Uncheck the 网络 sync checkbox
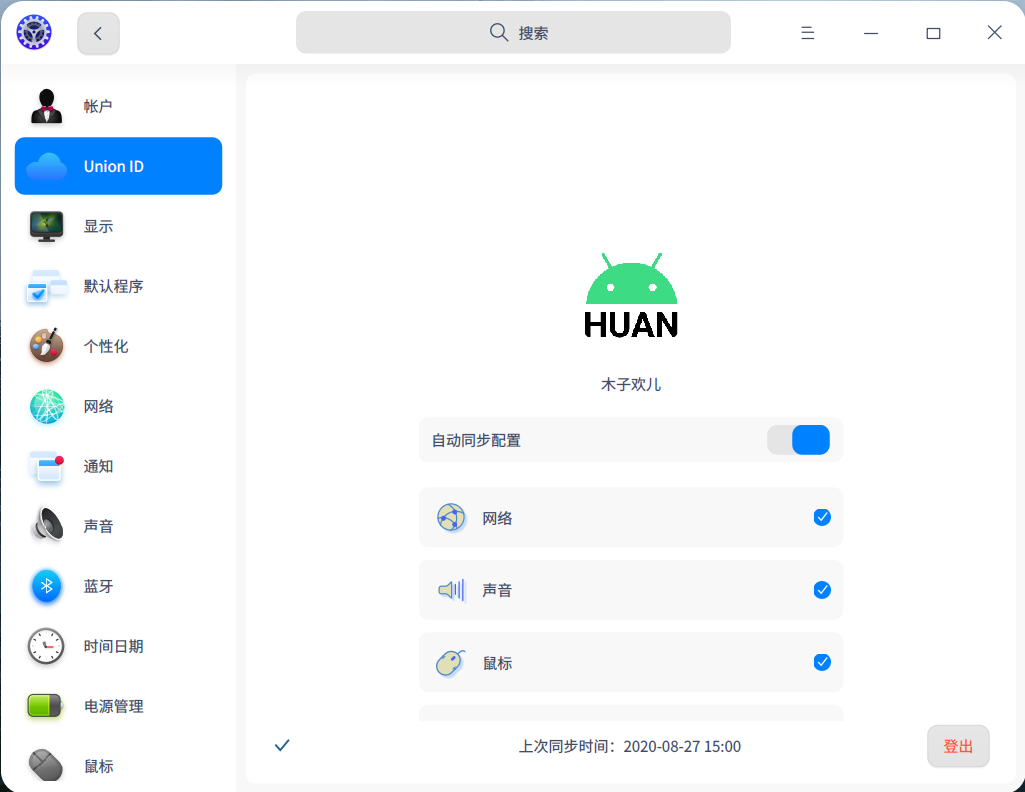1025x792 pixels. point(822,518)
